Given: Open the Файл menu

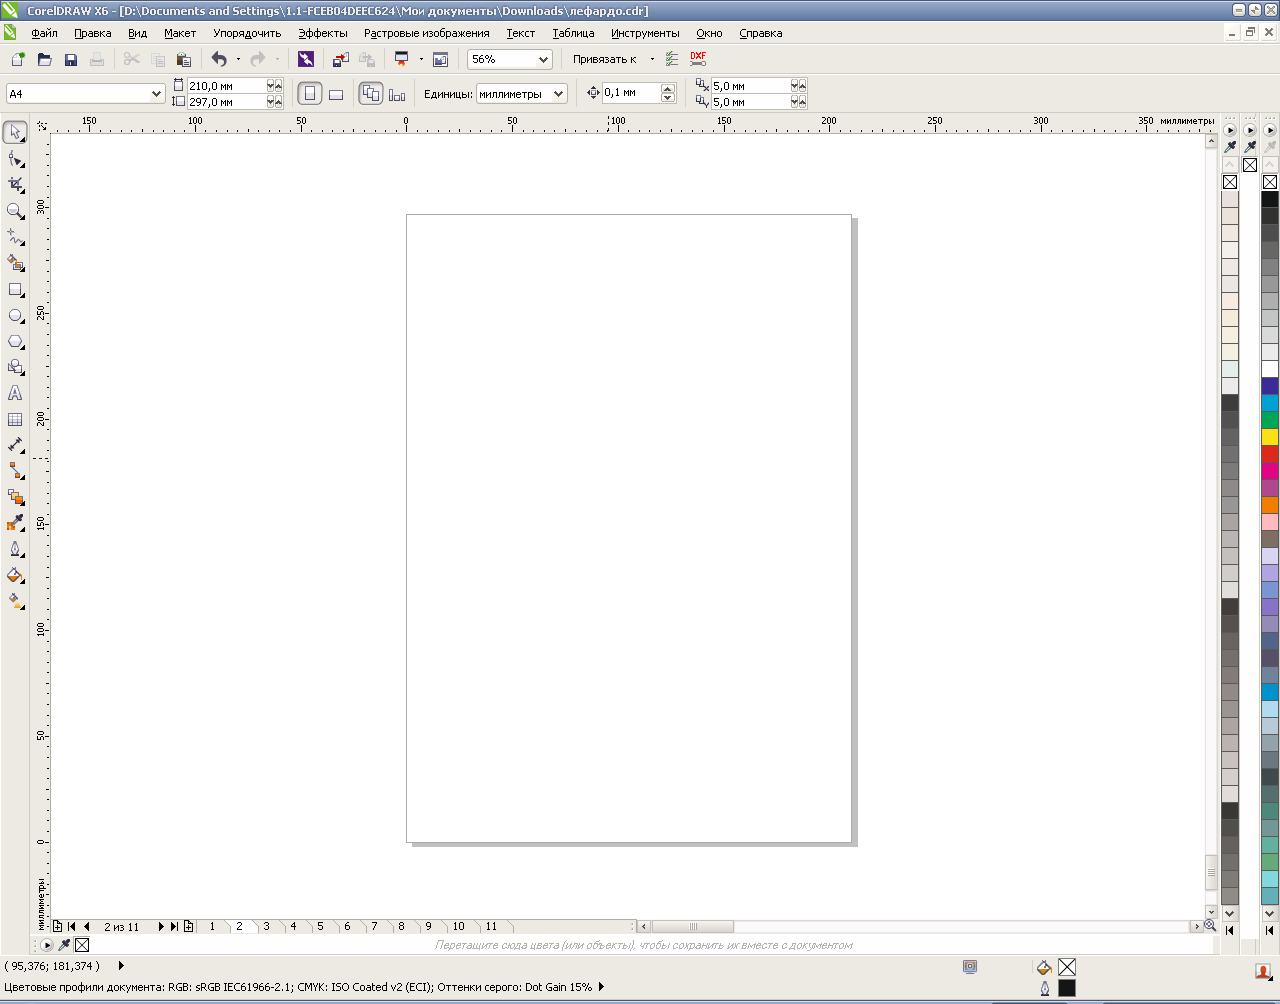Looking at the screenshot, I should click(x=45, y=33).
